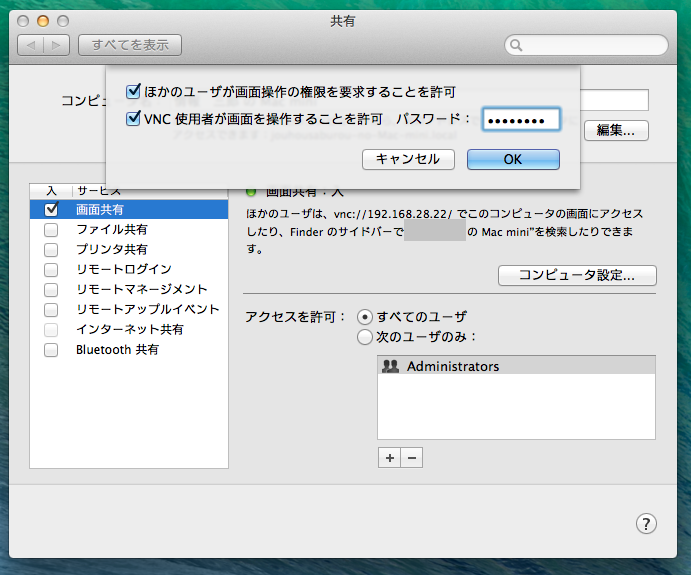Viewport: 691px width, 575px height.
Task: Click the VNC パスワード field
Action: [521, 119]
